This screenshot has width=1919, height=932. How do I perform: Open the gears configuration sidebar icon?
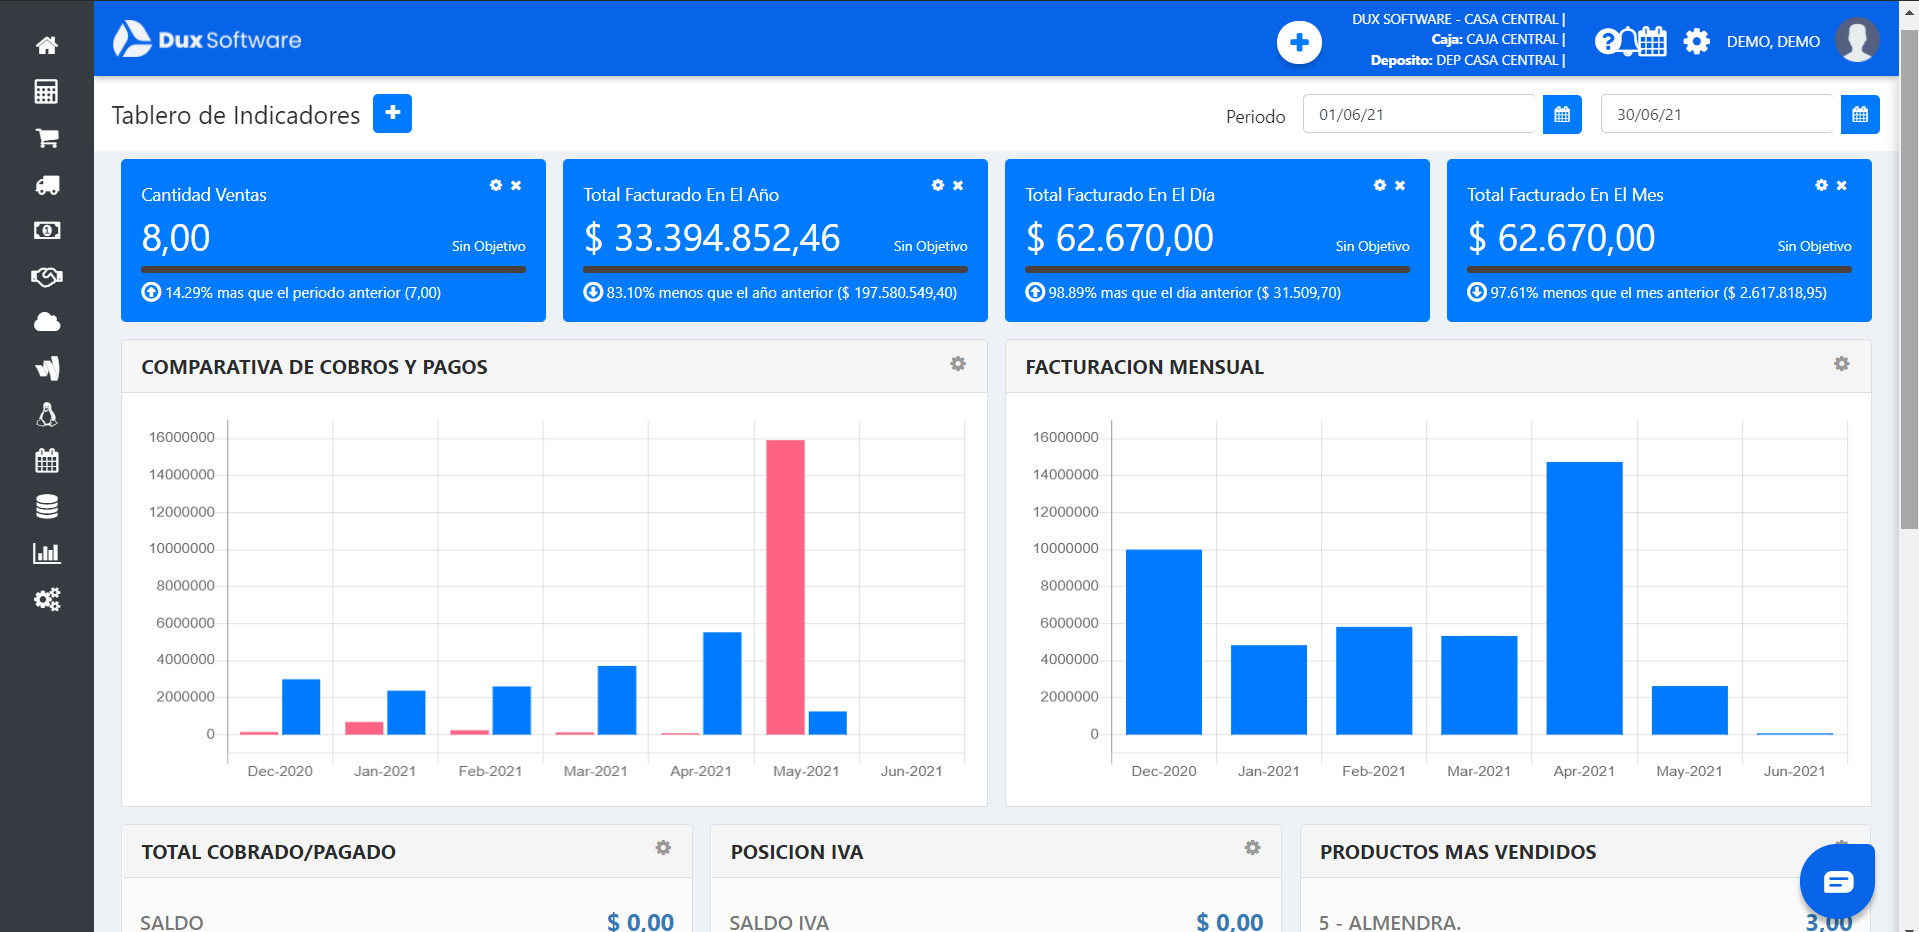coord(46,600)
